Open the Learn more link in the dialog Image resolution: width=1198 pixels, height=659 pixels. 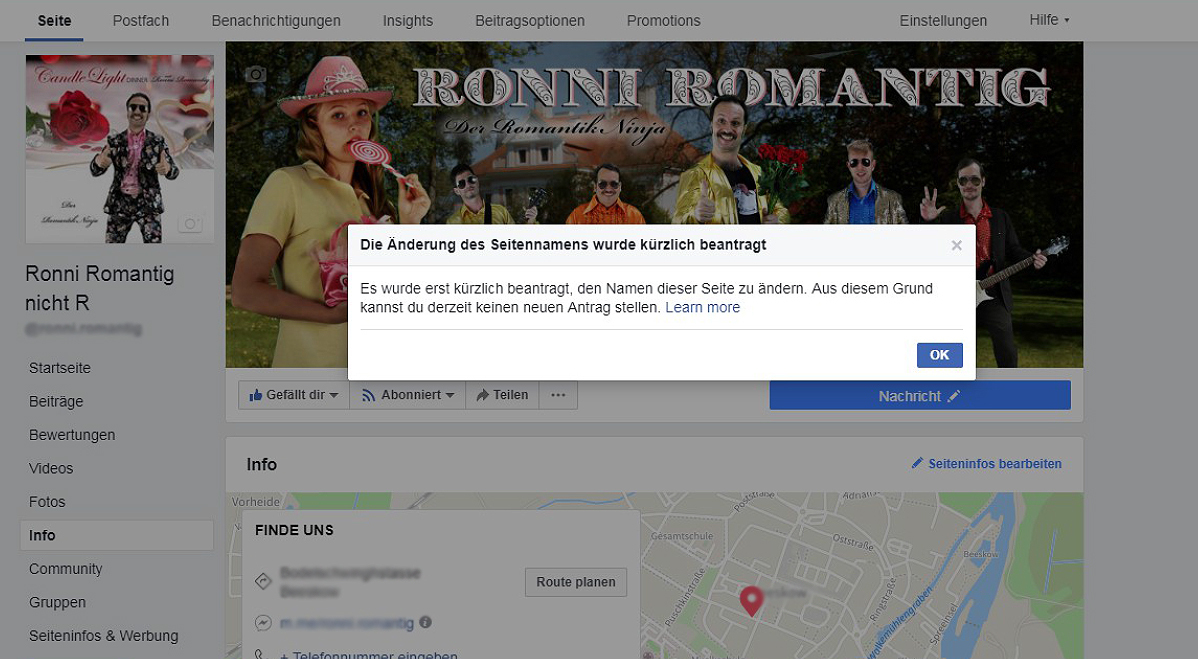coord(702,308)
